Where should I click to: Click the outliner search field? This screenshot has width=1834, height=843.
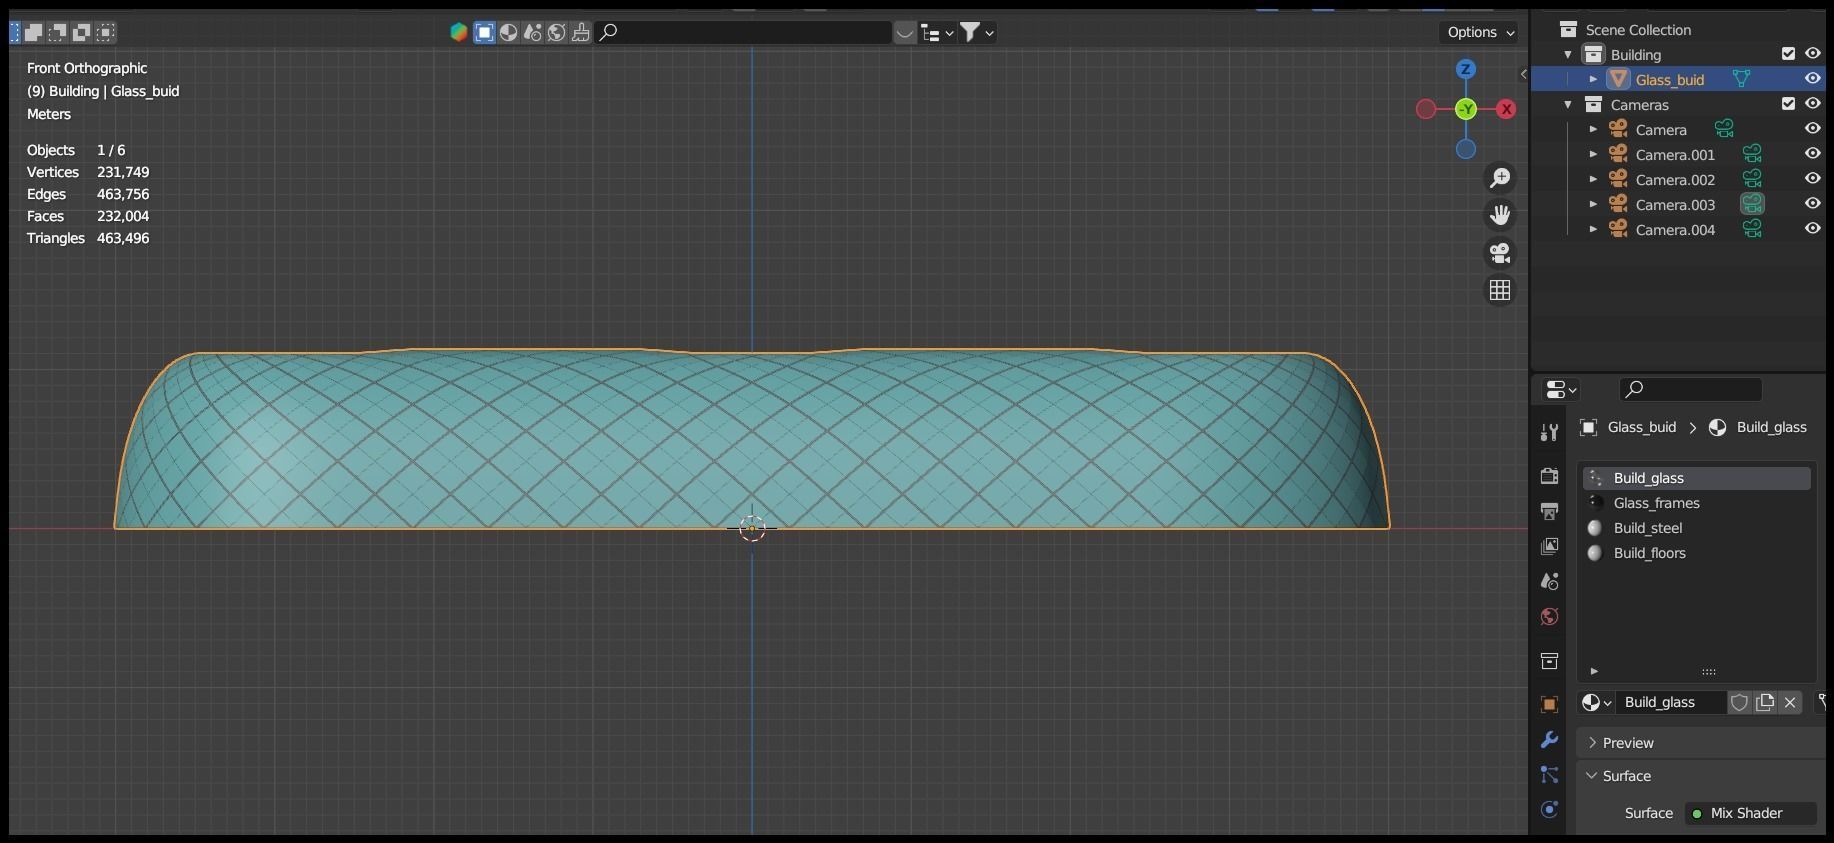(743, 32)
